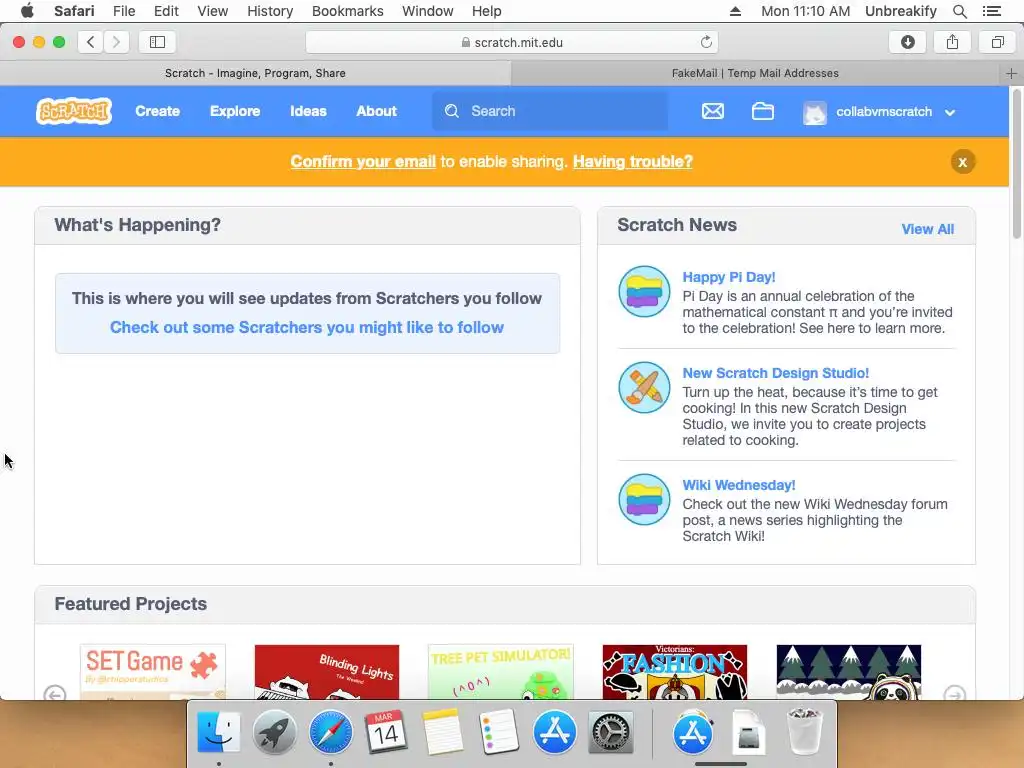This screenshot has width=1024, height=768.
Task: Open the Bookmarks menu
Action: tap(347, 11)
